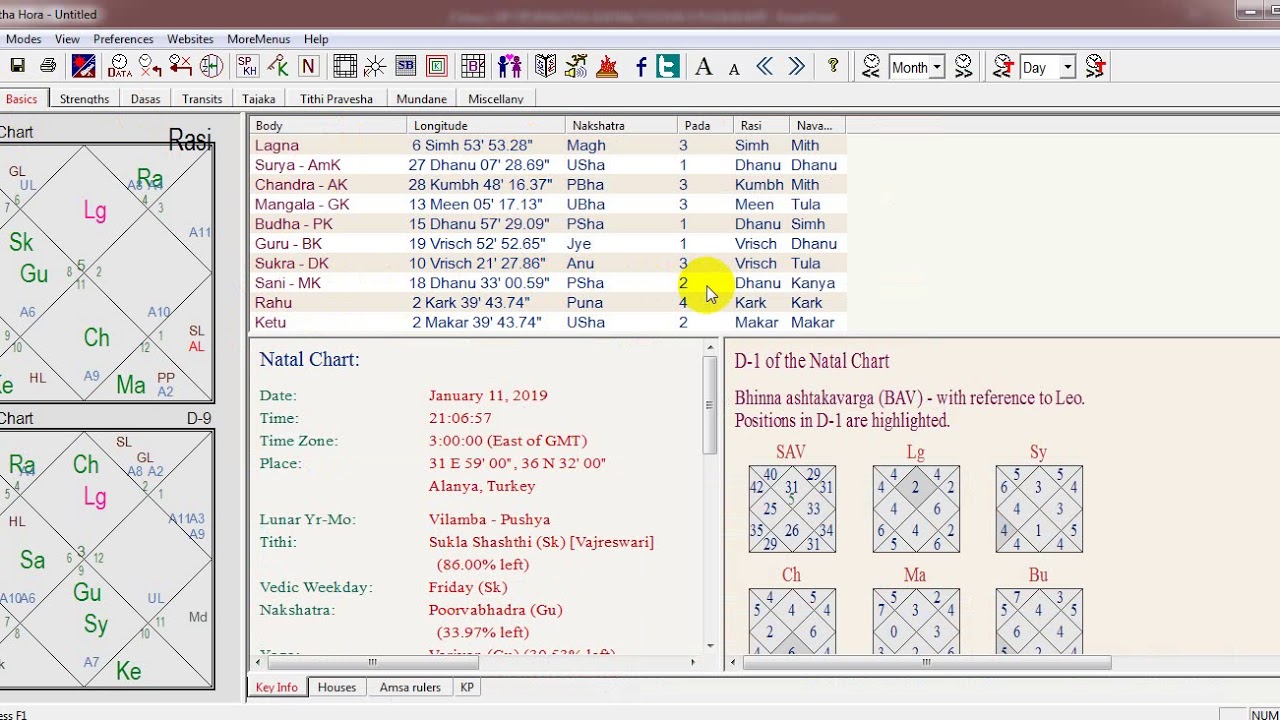Sort by the Longitude column header
Viewport: 1280px width, 720px height.
click(x=486, y=125)
